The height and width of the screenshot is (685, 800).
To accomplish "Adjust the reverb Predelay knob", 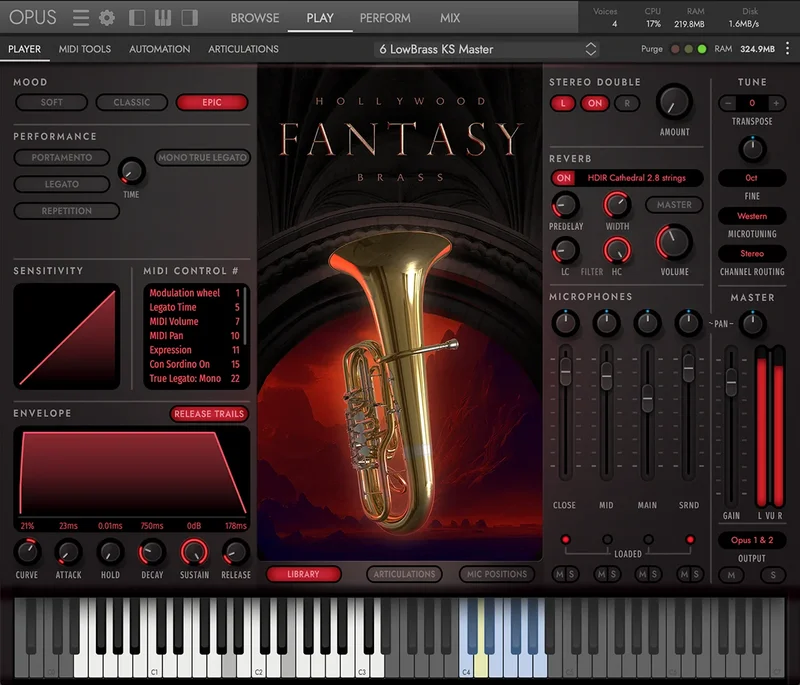I will [565, 206].
